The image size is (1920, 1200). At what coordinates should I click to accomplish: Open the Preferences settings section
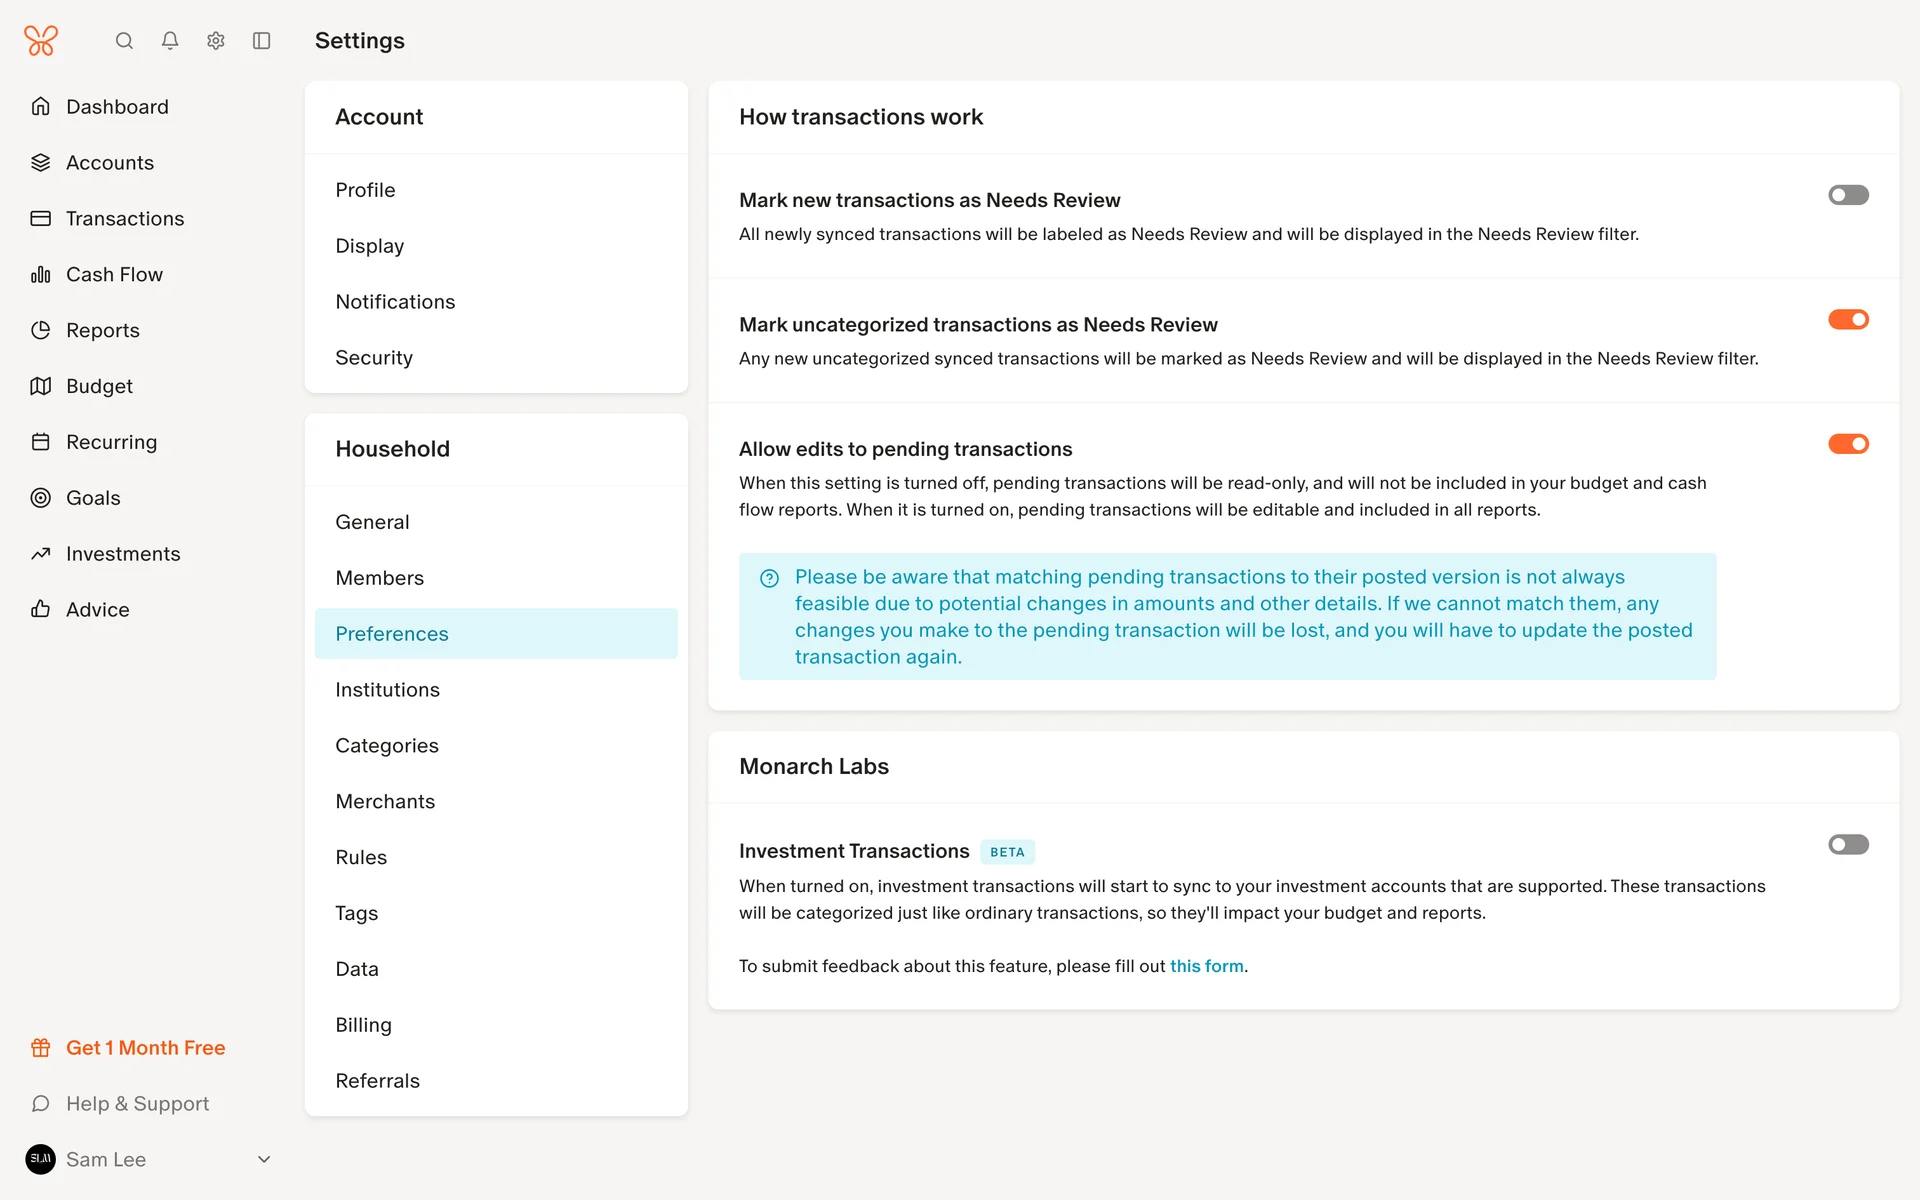point(392,634)
